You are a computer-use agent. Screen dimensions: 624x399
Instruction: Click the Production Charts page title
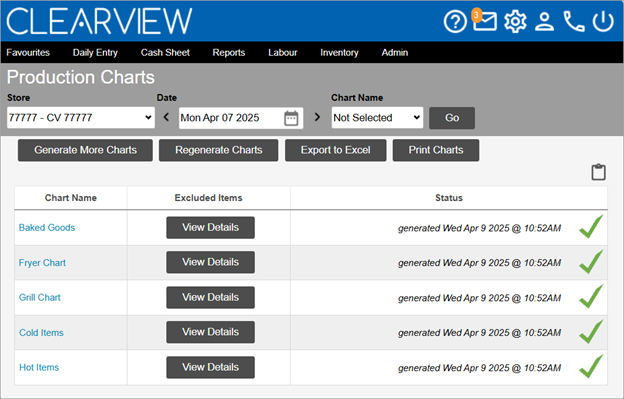pyautogui.click(x=81, y=77)
